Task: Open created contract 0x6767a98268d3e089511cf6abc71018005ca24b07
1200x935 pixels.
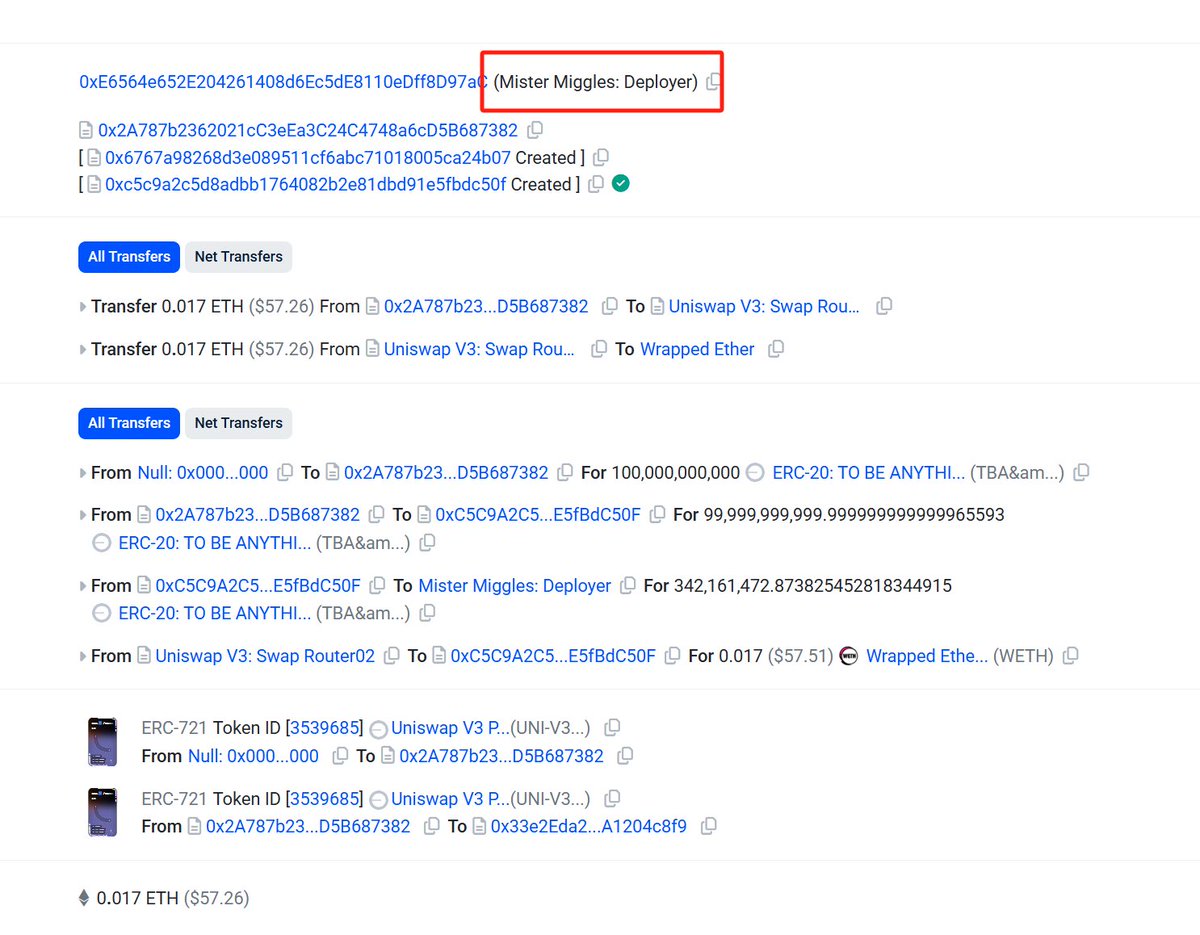Action: point(308,158)
